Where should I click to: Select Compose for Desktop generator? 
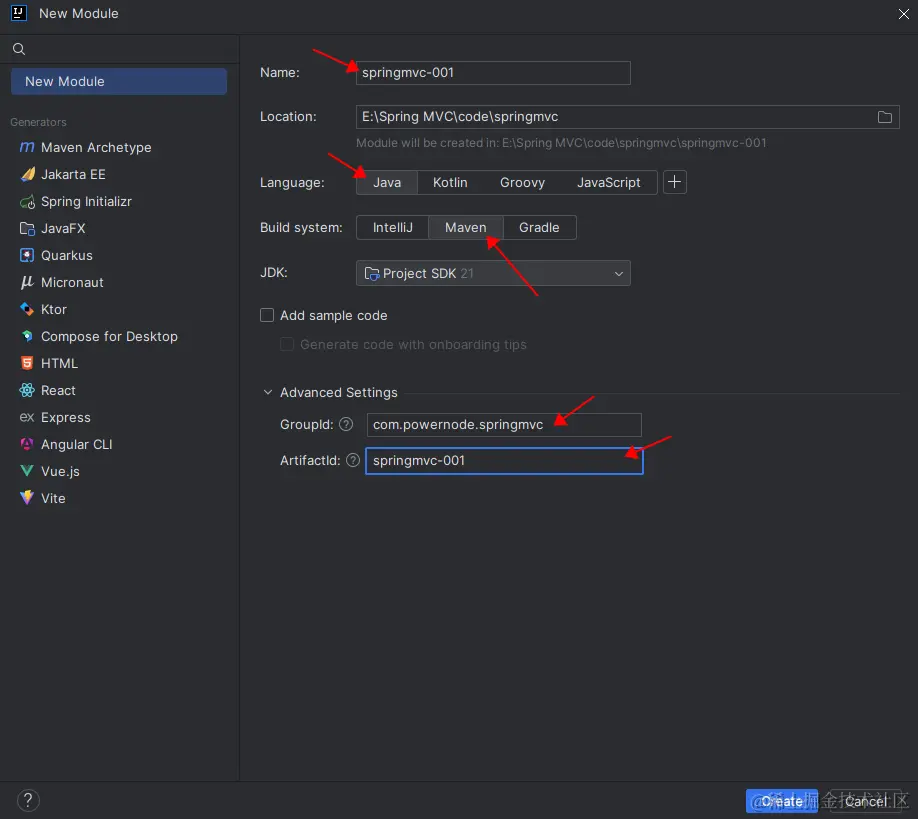98,337
